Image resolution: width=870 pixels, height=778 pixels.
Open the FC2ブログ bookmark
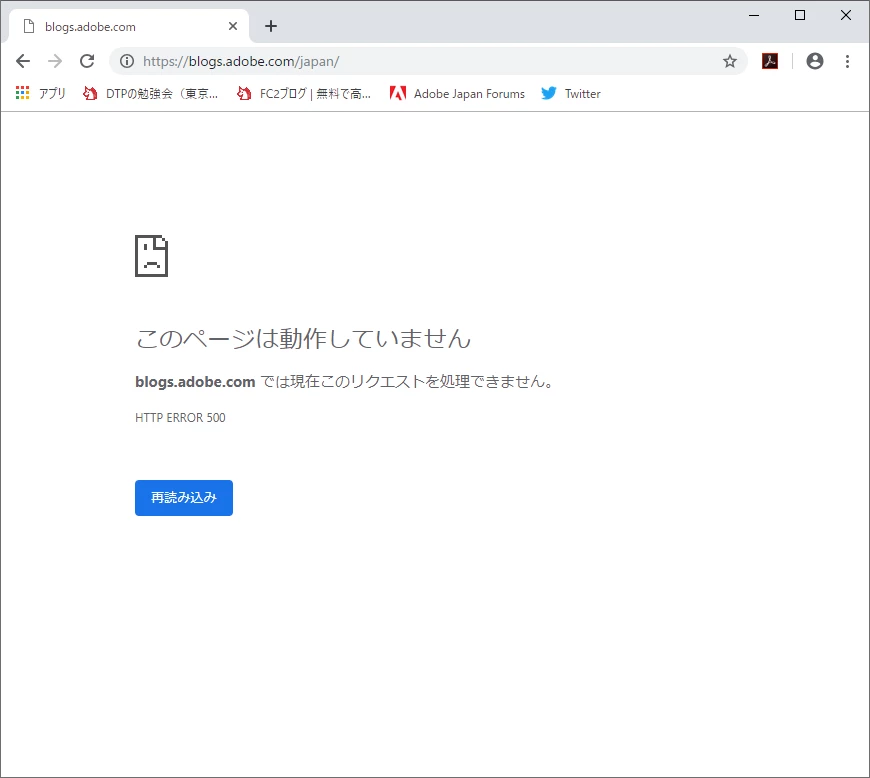click(x=304, y=93)
